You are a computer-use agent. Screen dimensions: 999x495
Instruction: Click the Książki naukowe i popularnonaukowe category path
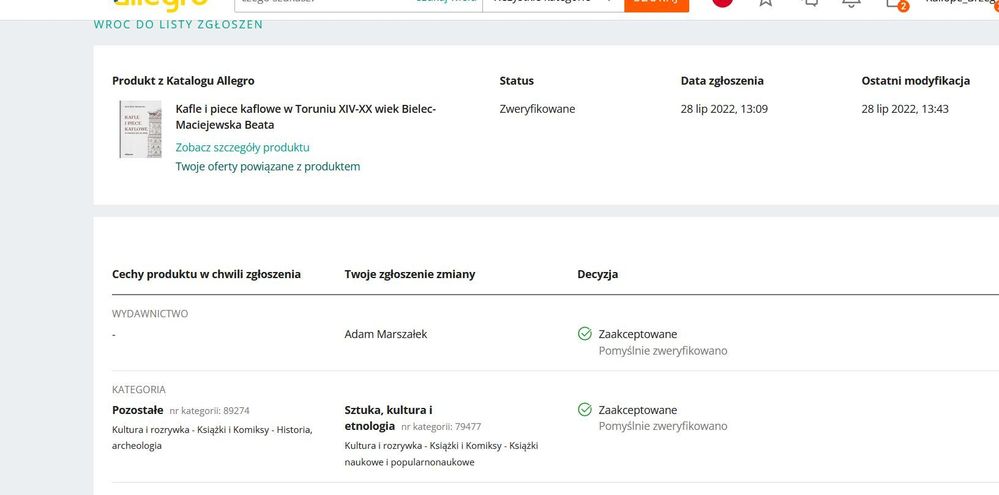(442, 454)
